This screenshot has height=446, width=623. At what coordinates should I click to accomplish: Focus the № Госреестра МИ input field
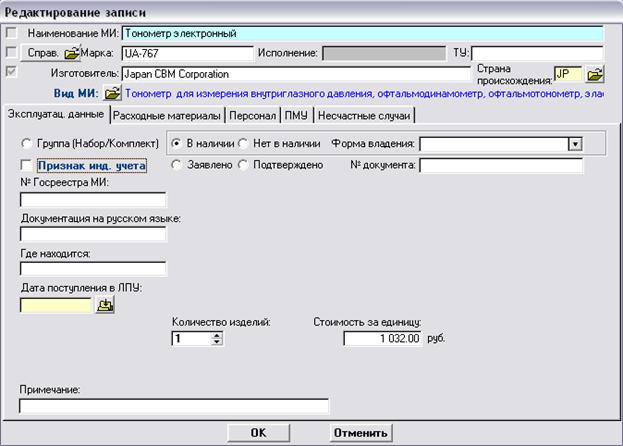(x=92, y=200)
